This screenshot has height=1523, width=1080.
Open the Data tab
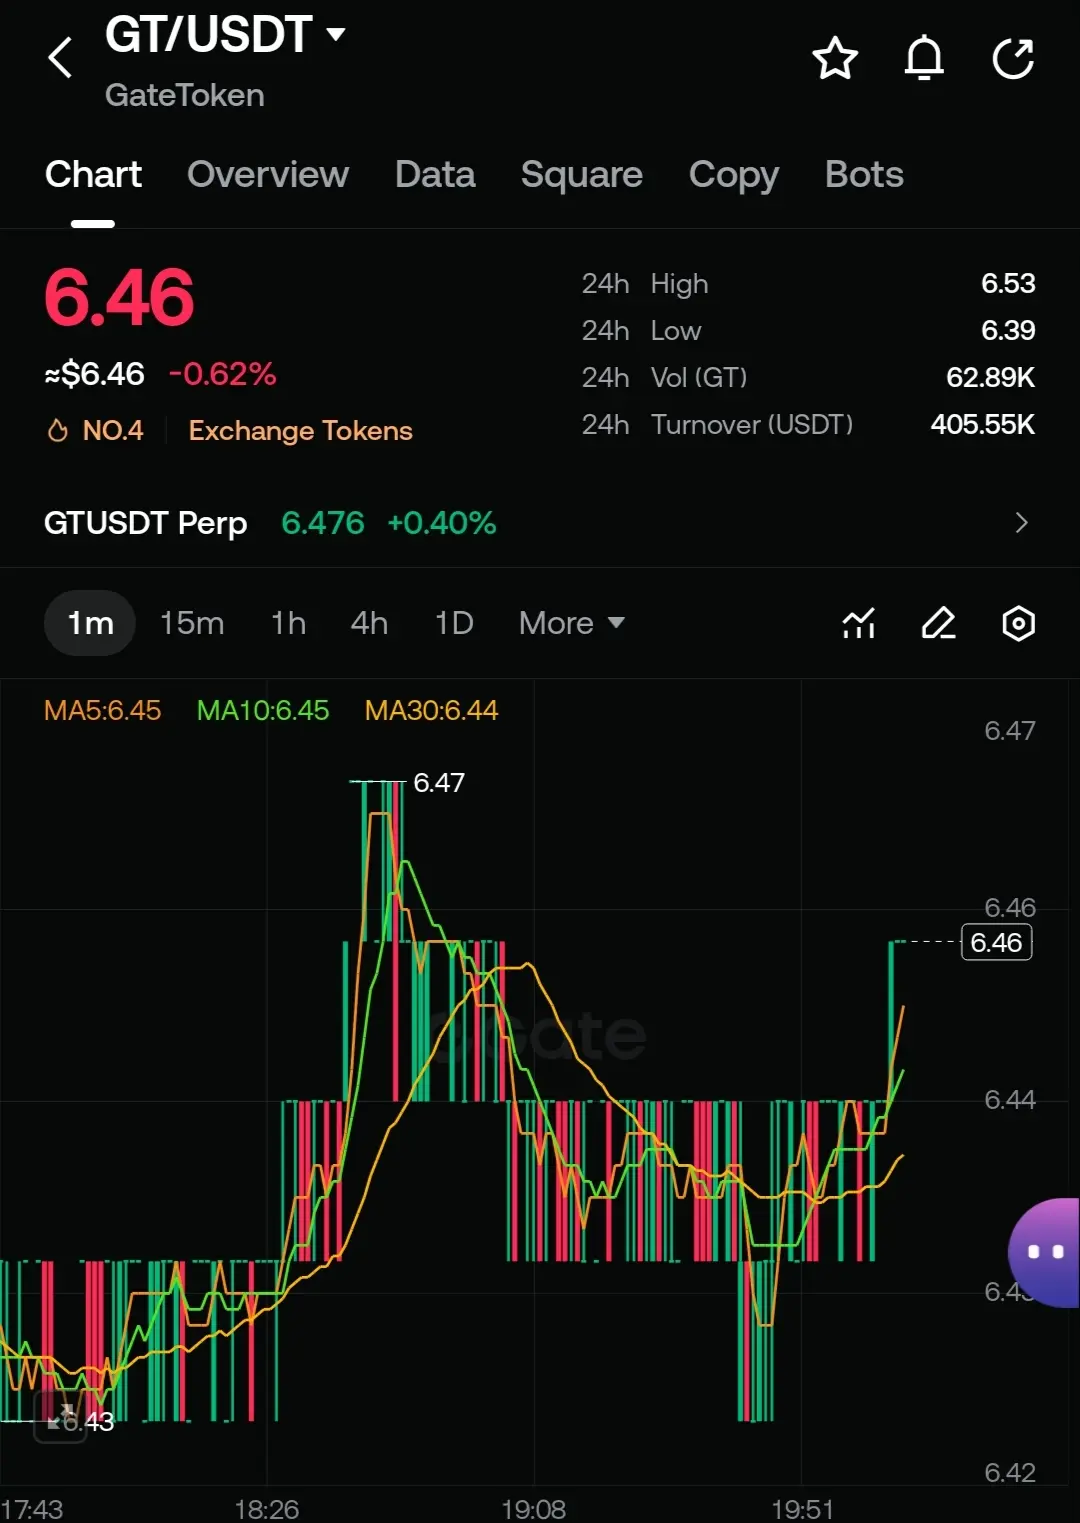tap(435, 174)
